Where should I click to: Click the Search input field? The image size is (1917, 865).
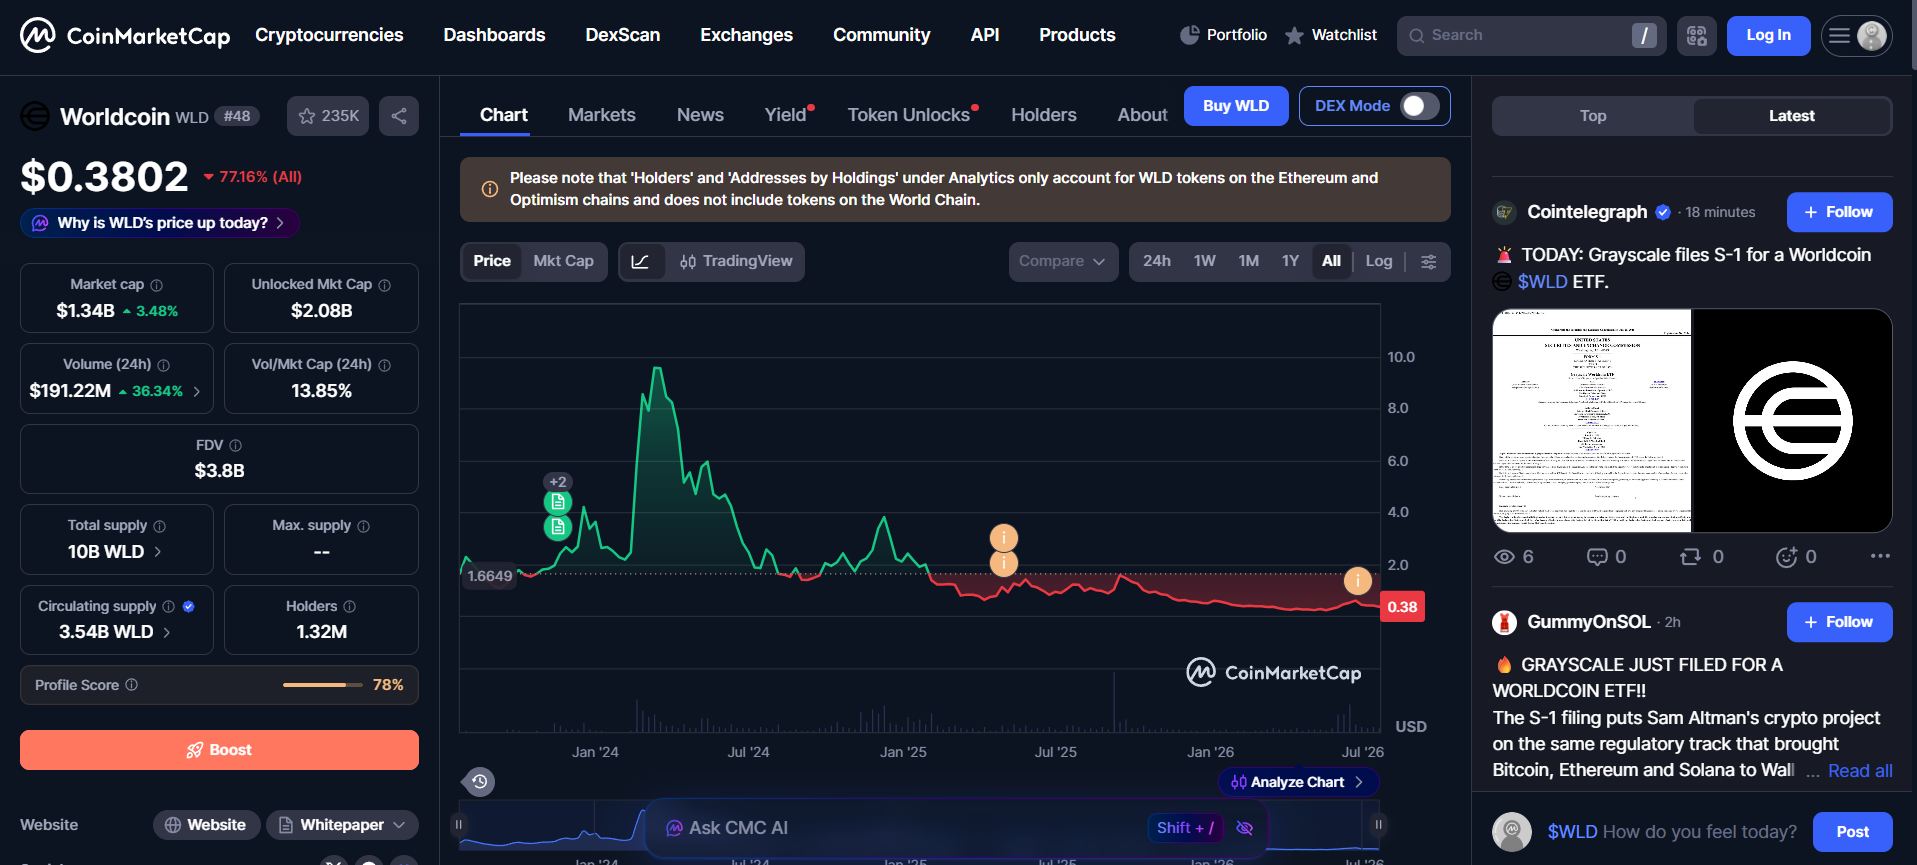coord(1531,36)
